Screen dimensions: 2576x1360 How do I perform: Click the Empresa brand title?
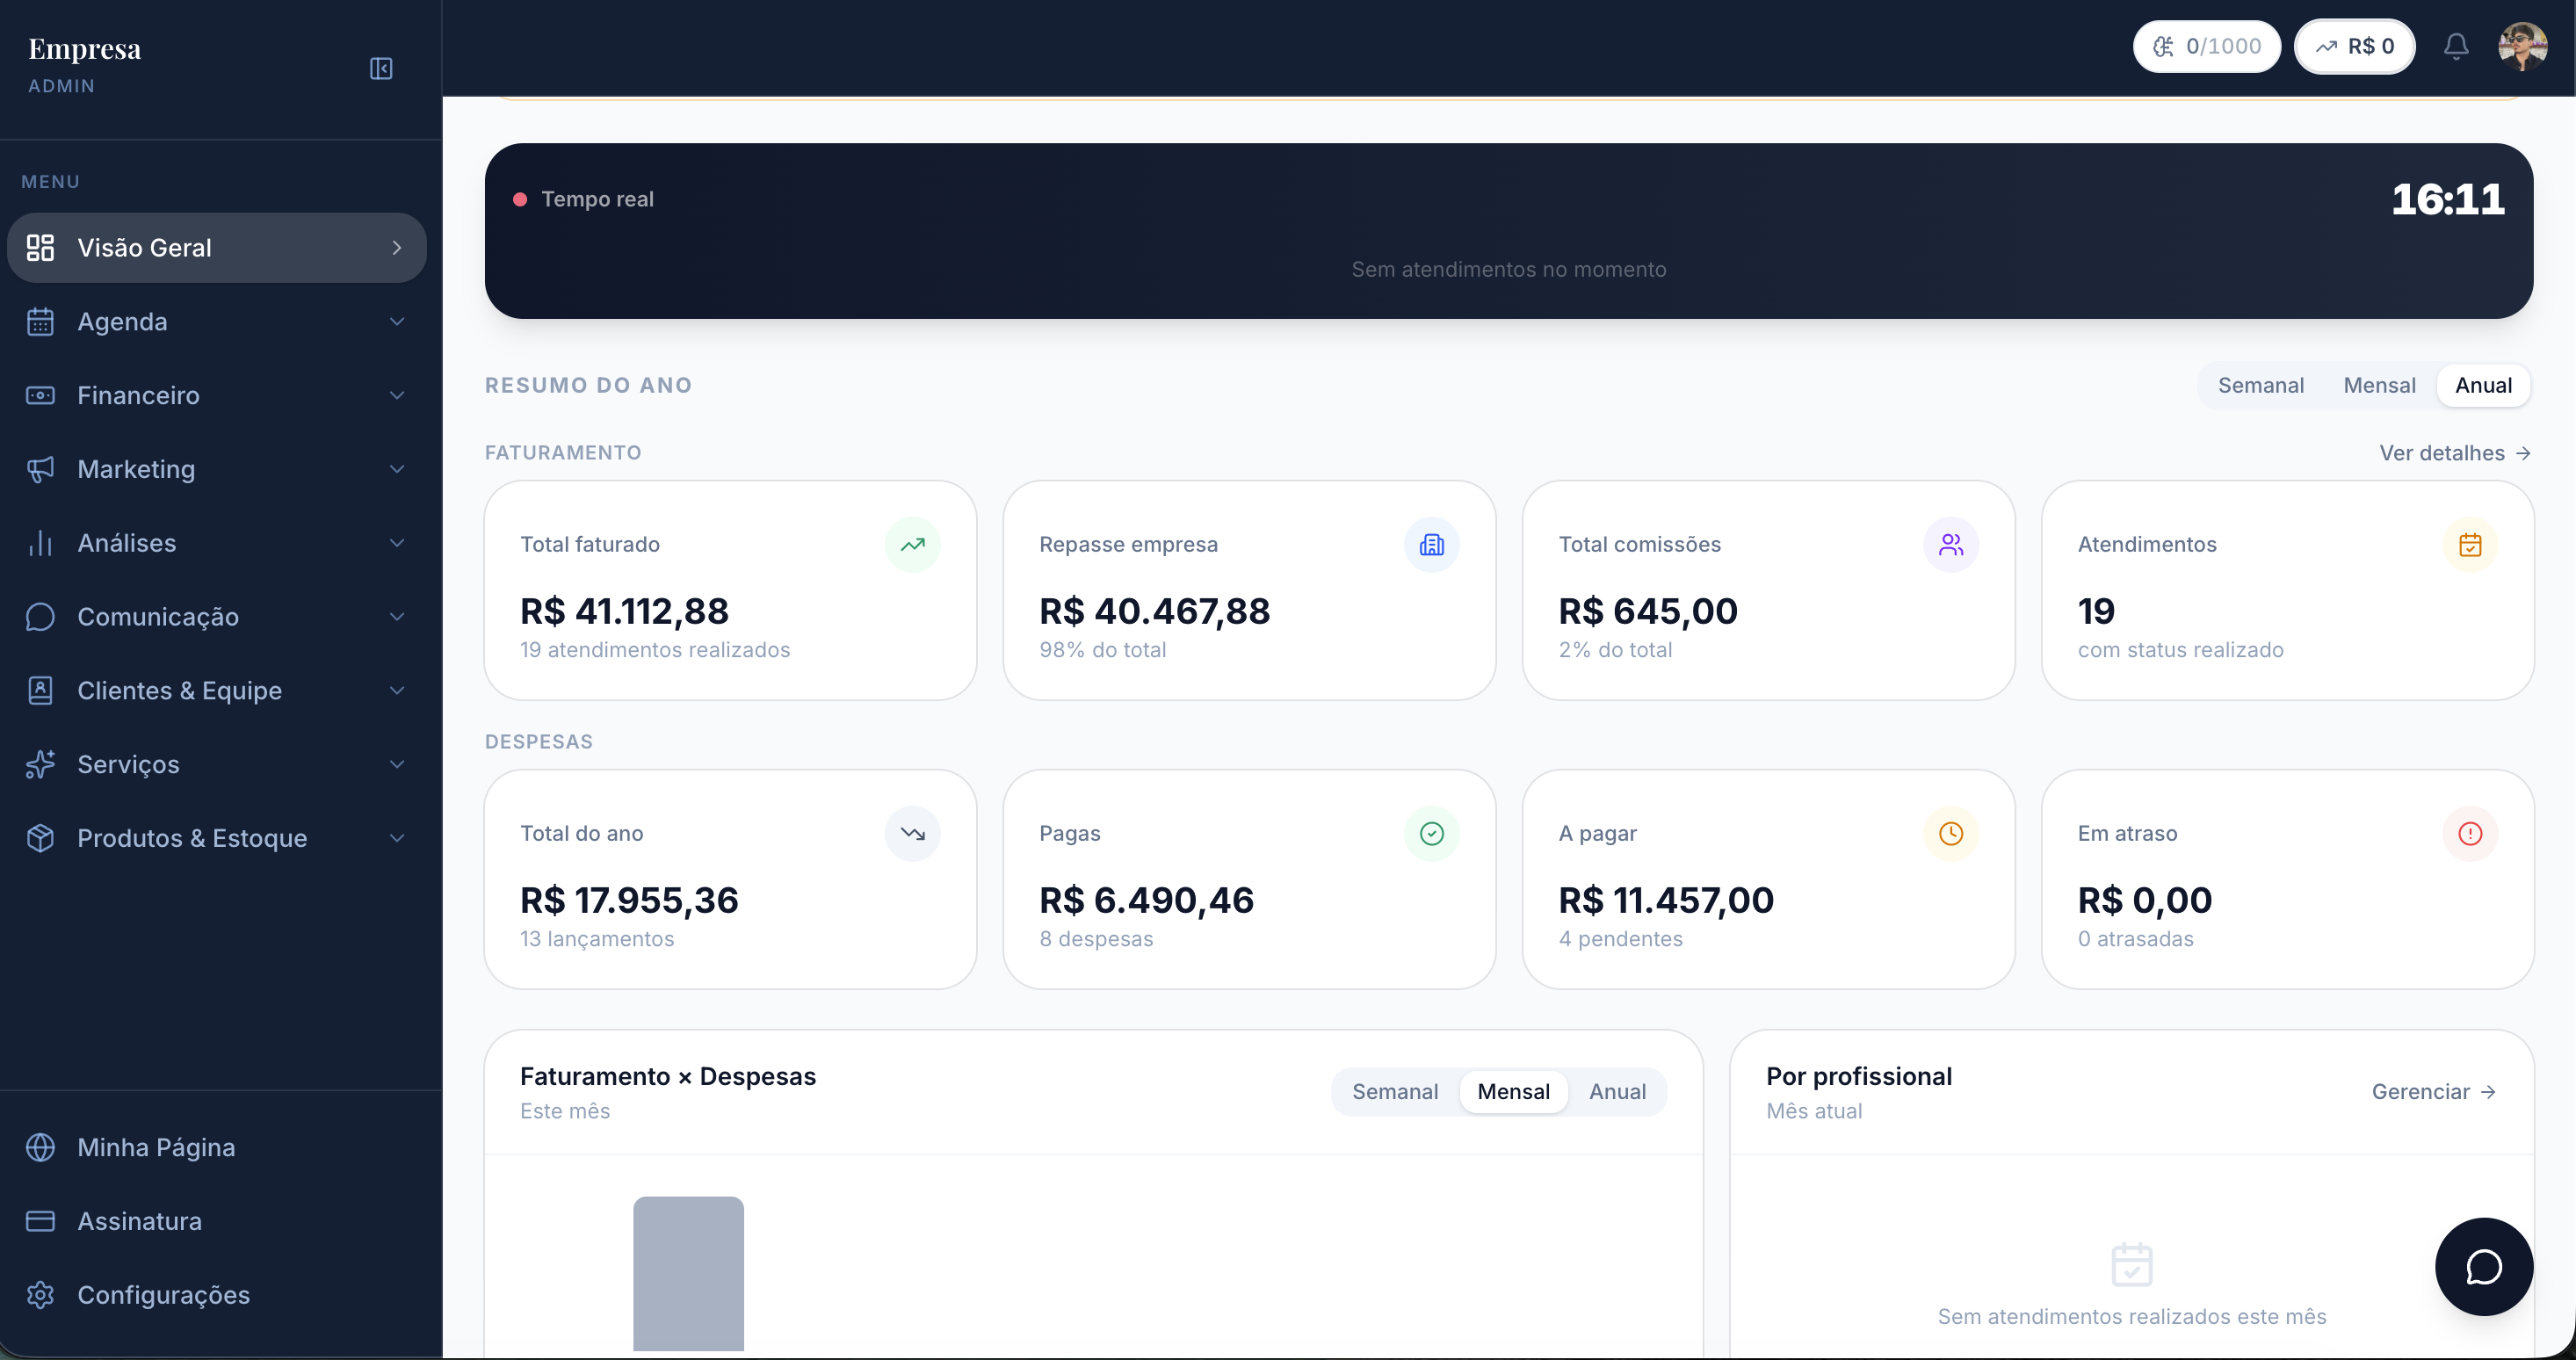point(85,49)
